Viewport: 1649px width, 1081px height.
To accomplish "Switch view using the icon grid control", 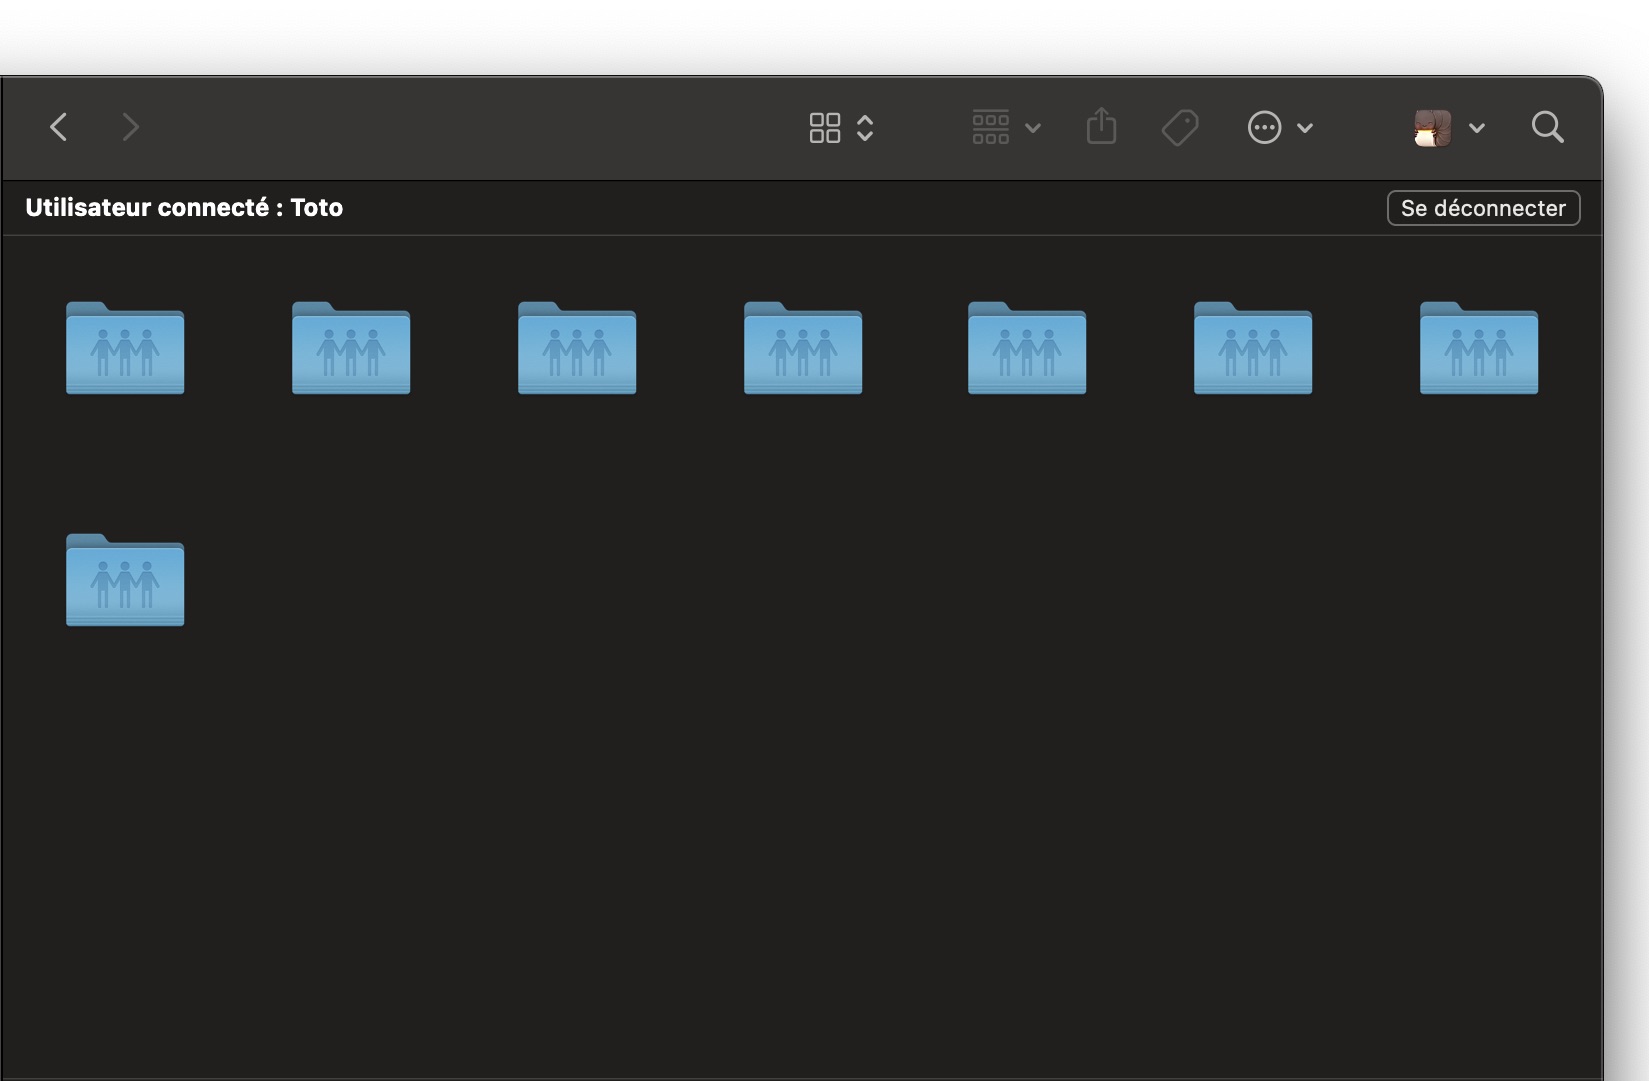I will coord(841,128).
